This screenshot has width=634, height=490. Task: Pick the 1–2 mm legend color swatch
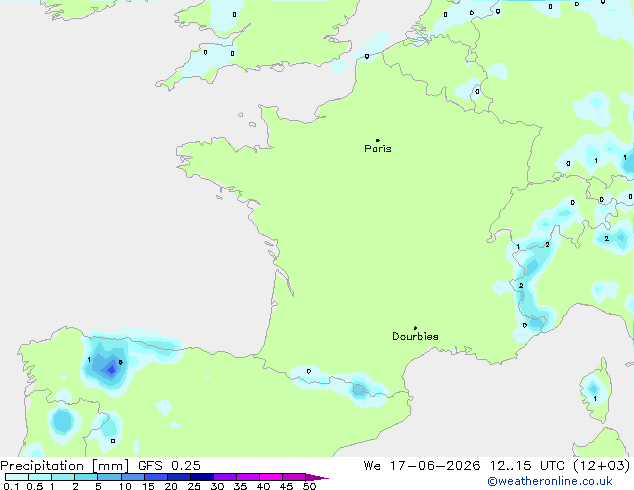coord(63,477)
